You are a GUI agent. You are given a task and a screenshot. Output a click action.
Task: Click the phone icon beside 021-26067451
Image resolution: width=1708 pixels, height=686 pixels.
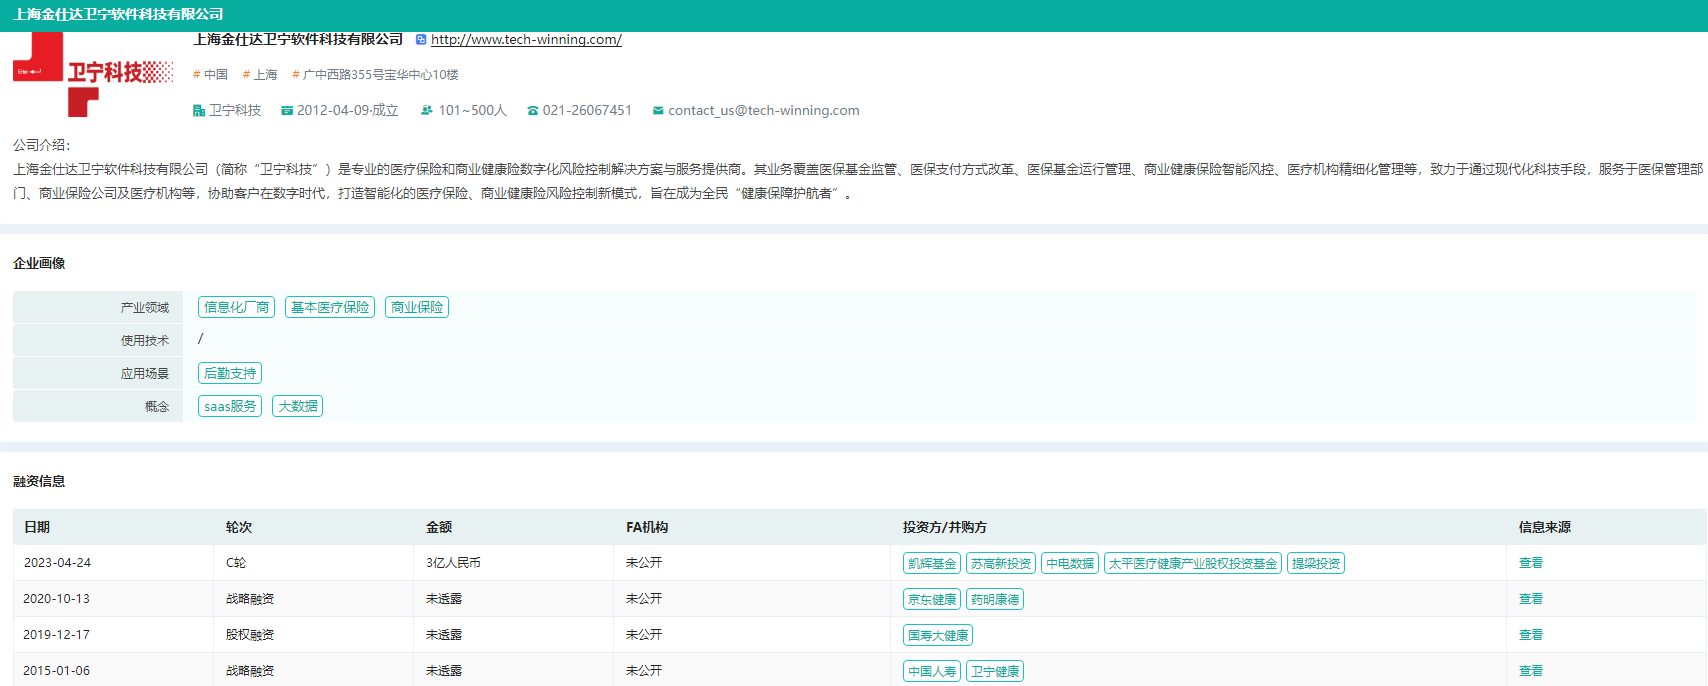click(x=533, y=111)
